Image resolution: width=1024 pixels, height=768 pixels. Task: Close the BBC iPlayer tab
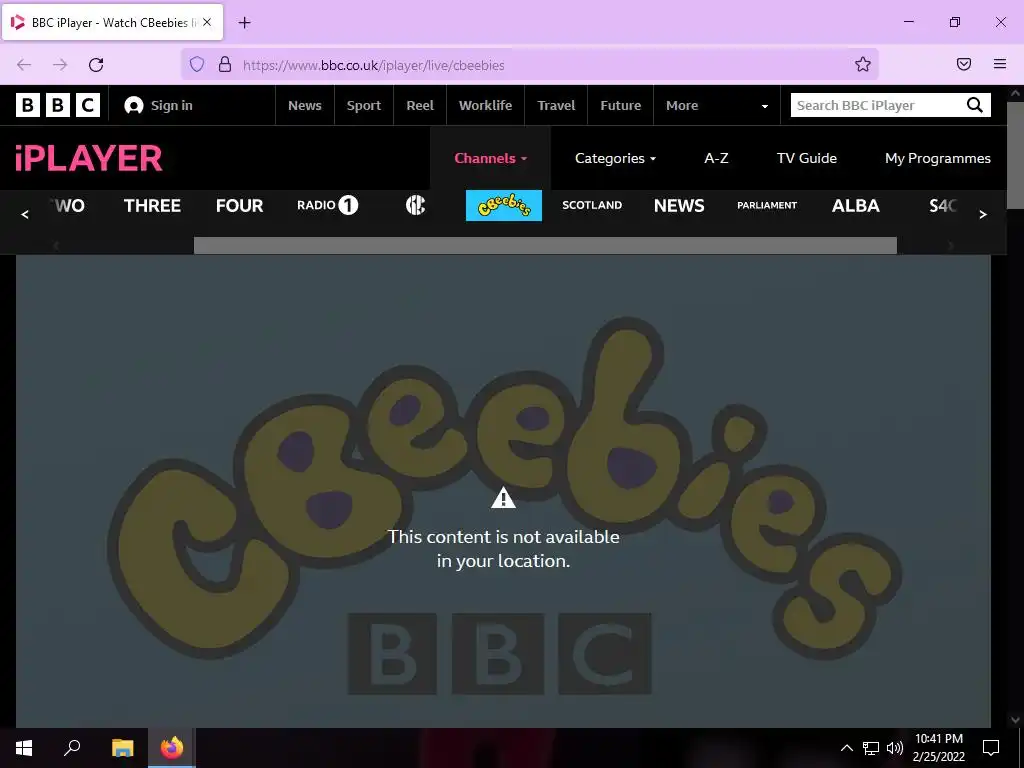pos(207,22)
